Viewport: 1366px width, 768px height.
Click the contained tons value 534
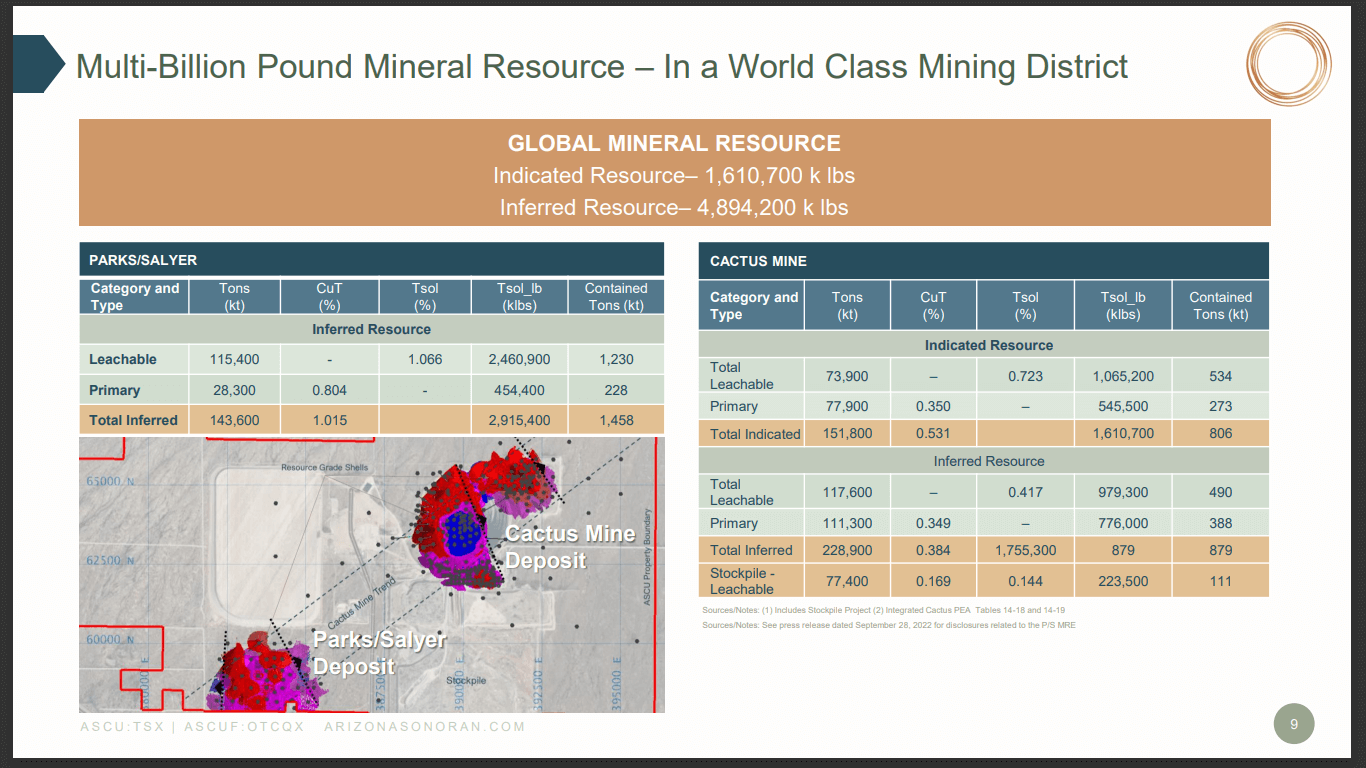[x=1220, y=376]
